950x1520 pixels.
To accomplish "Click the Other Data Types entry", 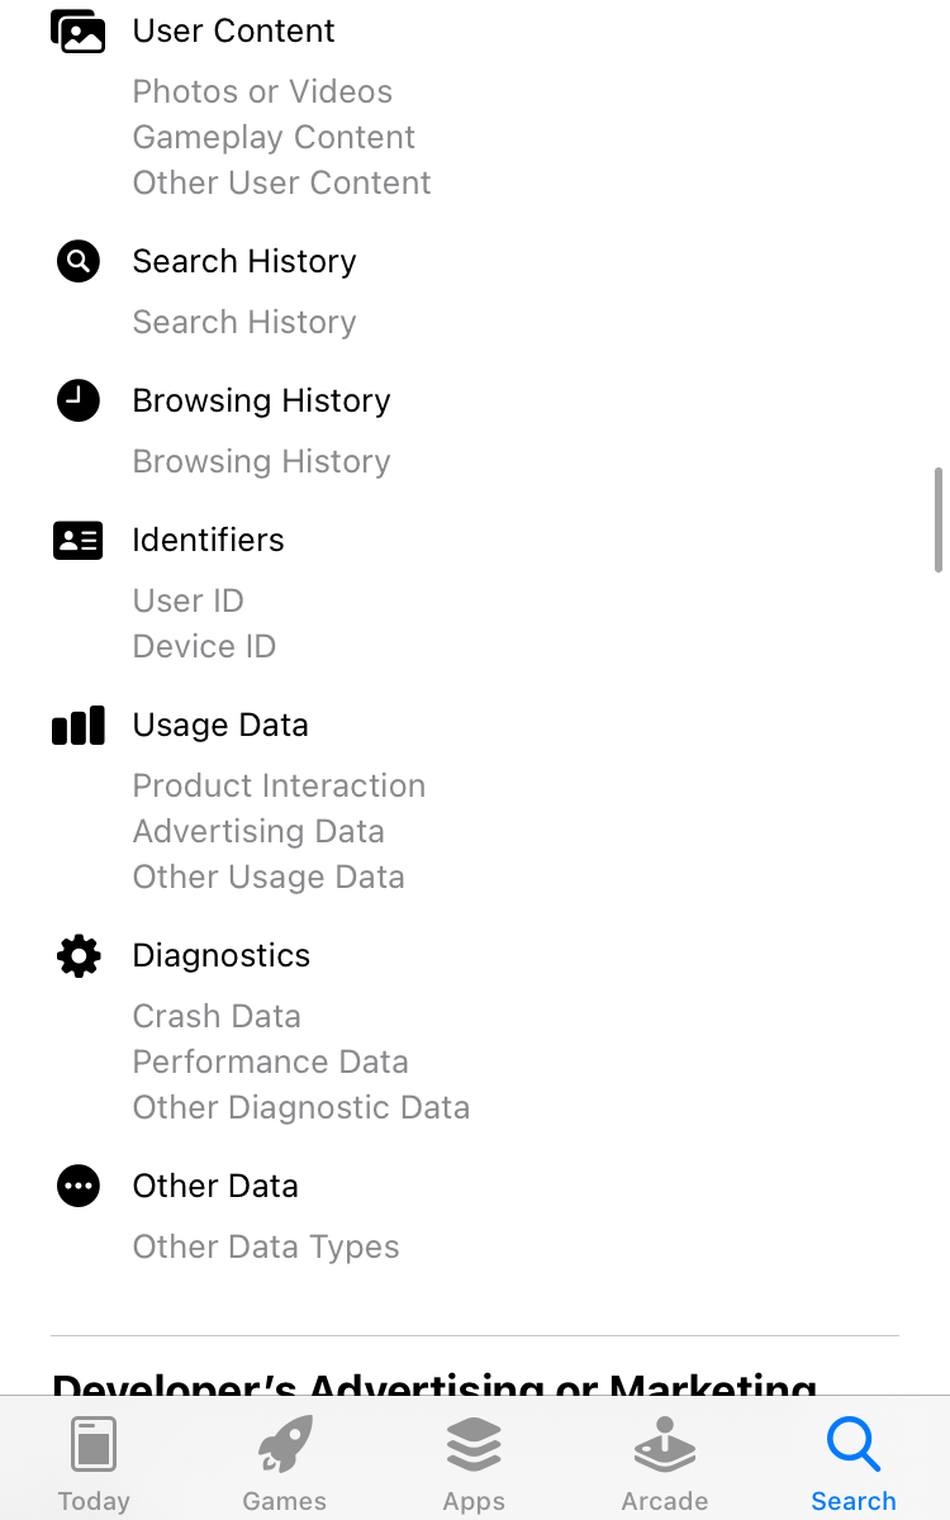I will (x=265, y=1247).
